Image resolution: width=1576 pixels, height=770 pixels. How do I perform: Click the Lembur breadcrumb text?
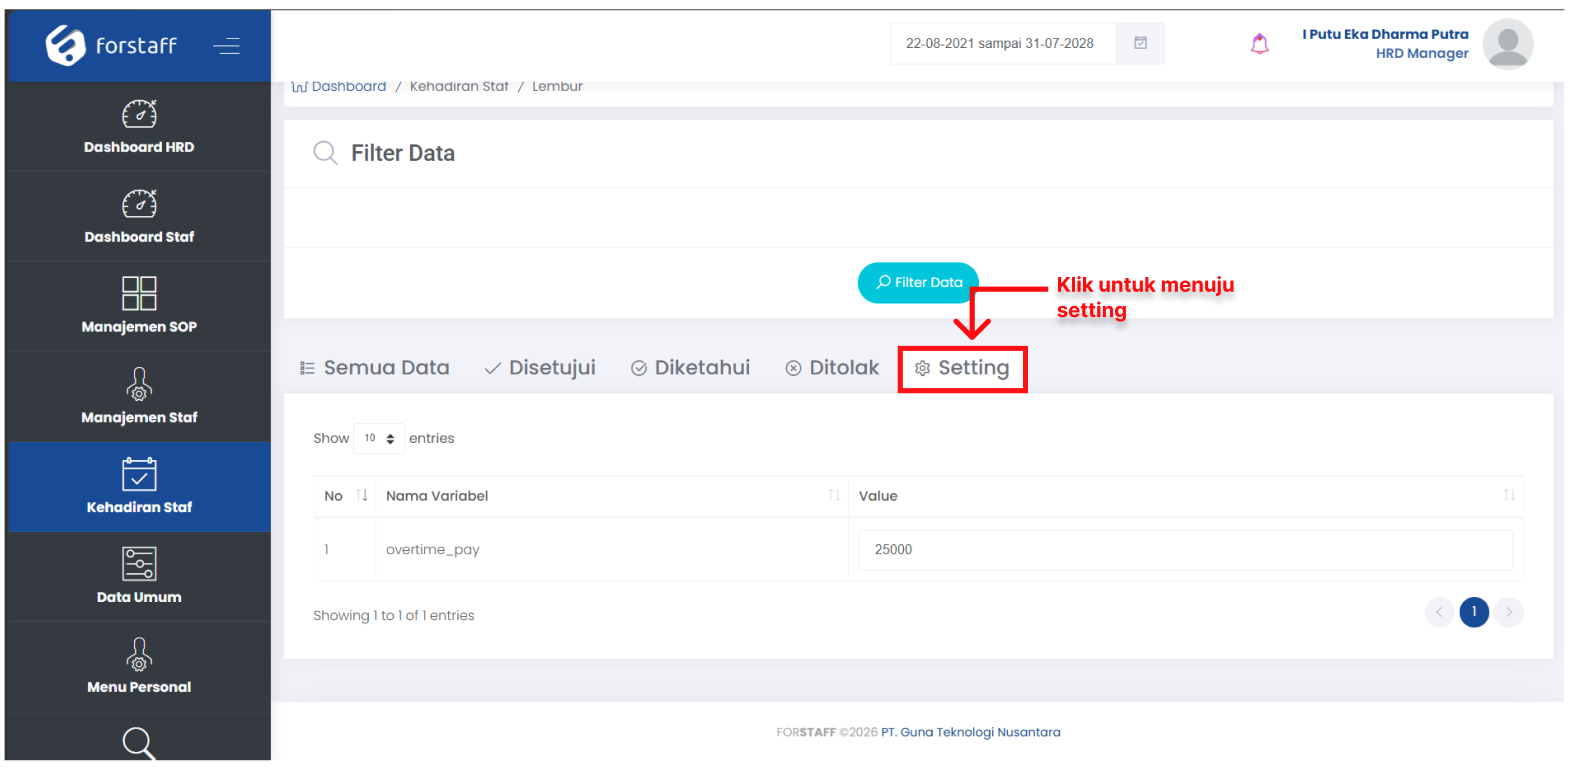coord(557,87)
